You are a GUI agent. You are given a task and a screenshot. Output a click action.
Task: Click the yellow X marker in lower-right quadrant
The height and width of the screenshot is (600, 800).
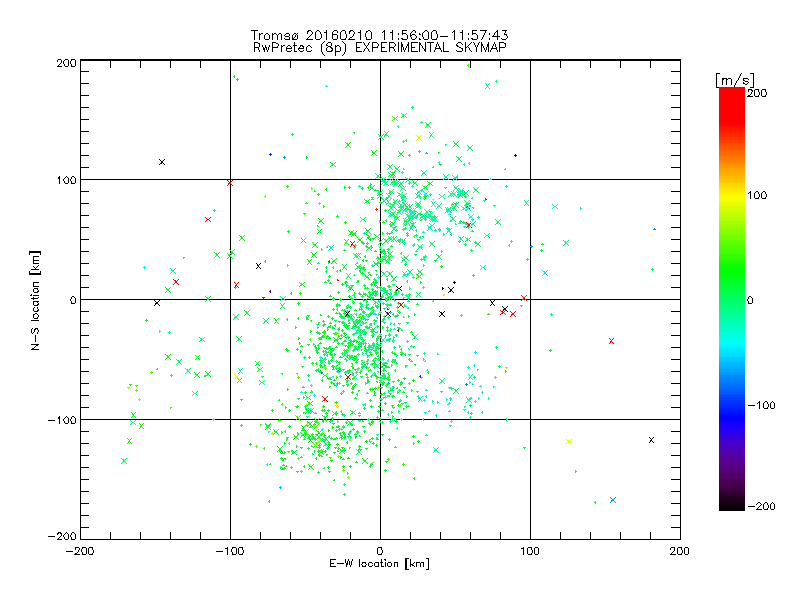pyautogui.click(x=569, y=441)
